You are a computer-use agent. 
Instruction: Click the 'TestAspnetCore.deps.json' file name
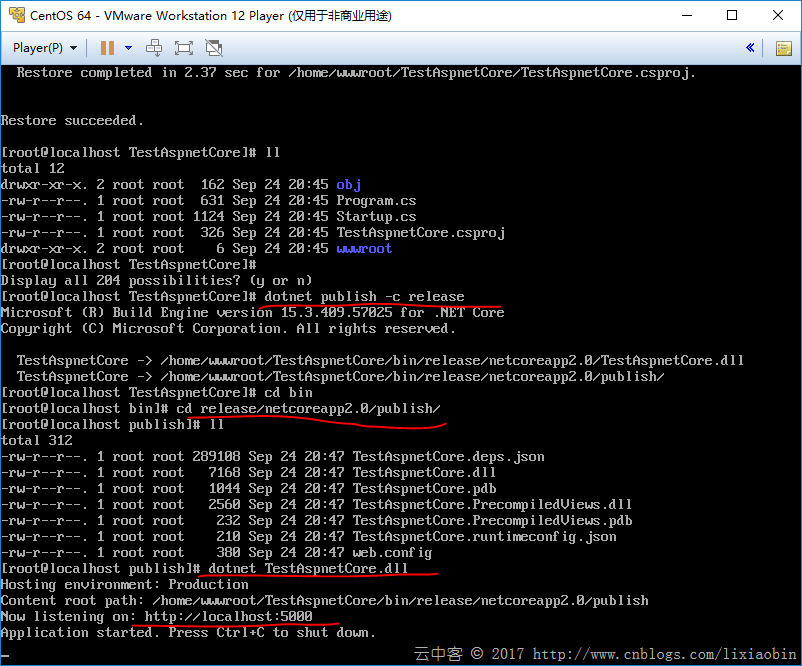click(x=449, y=457)
